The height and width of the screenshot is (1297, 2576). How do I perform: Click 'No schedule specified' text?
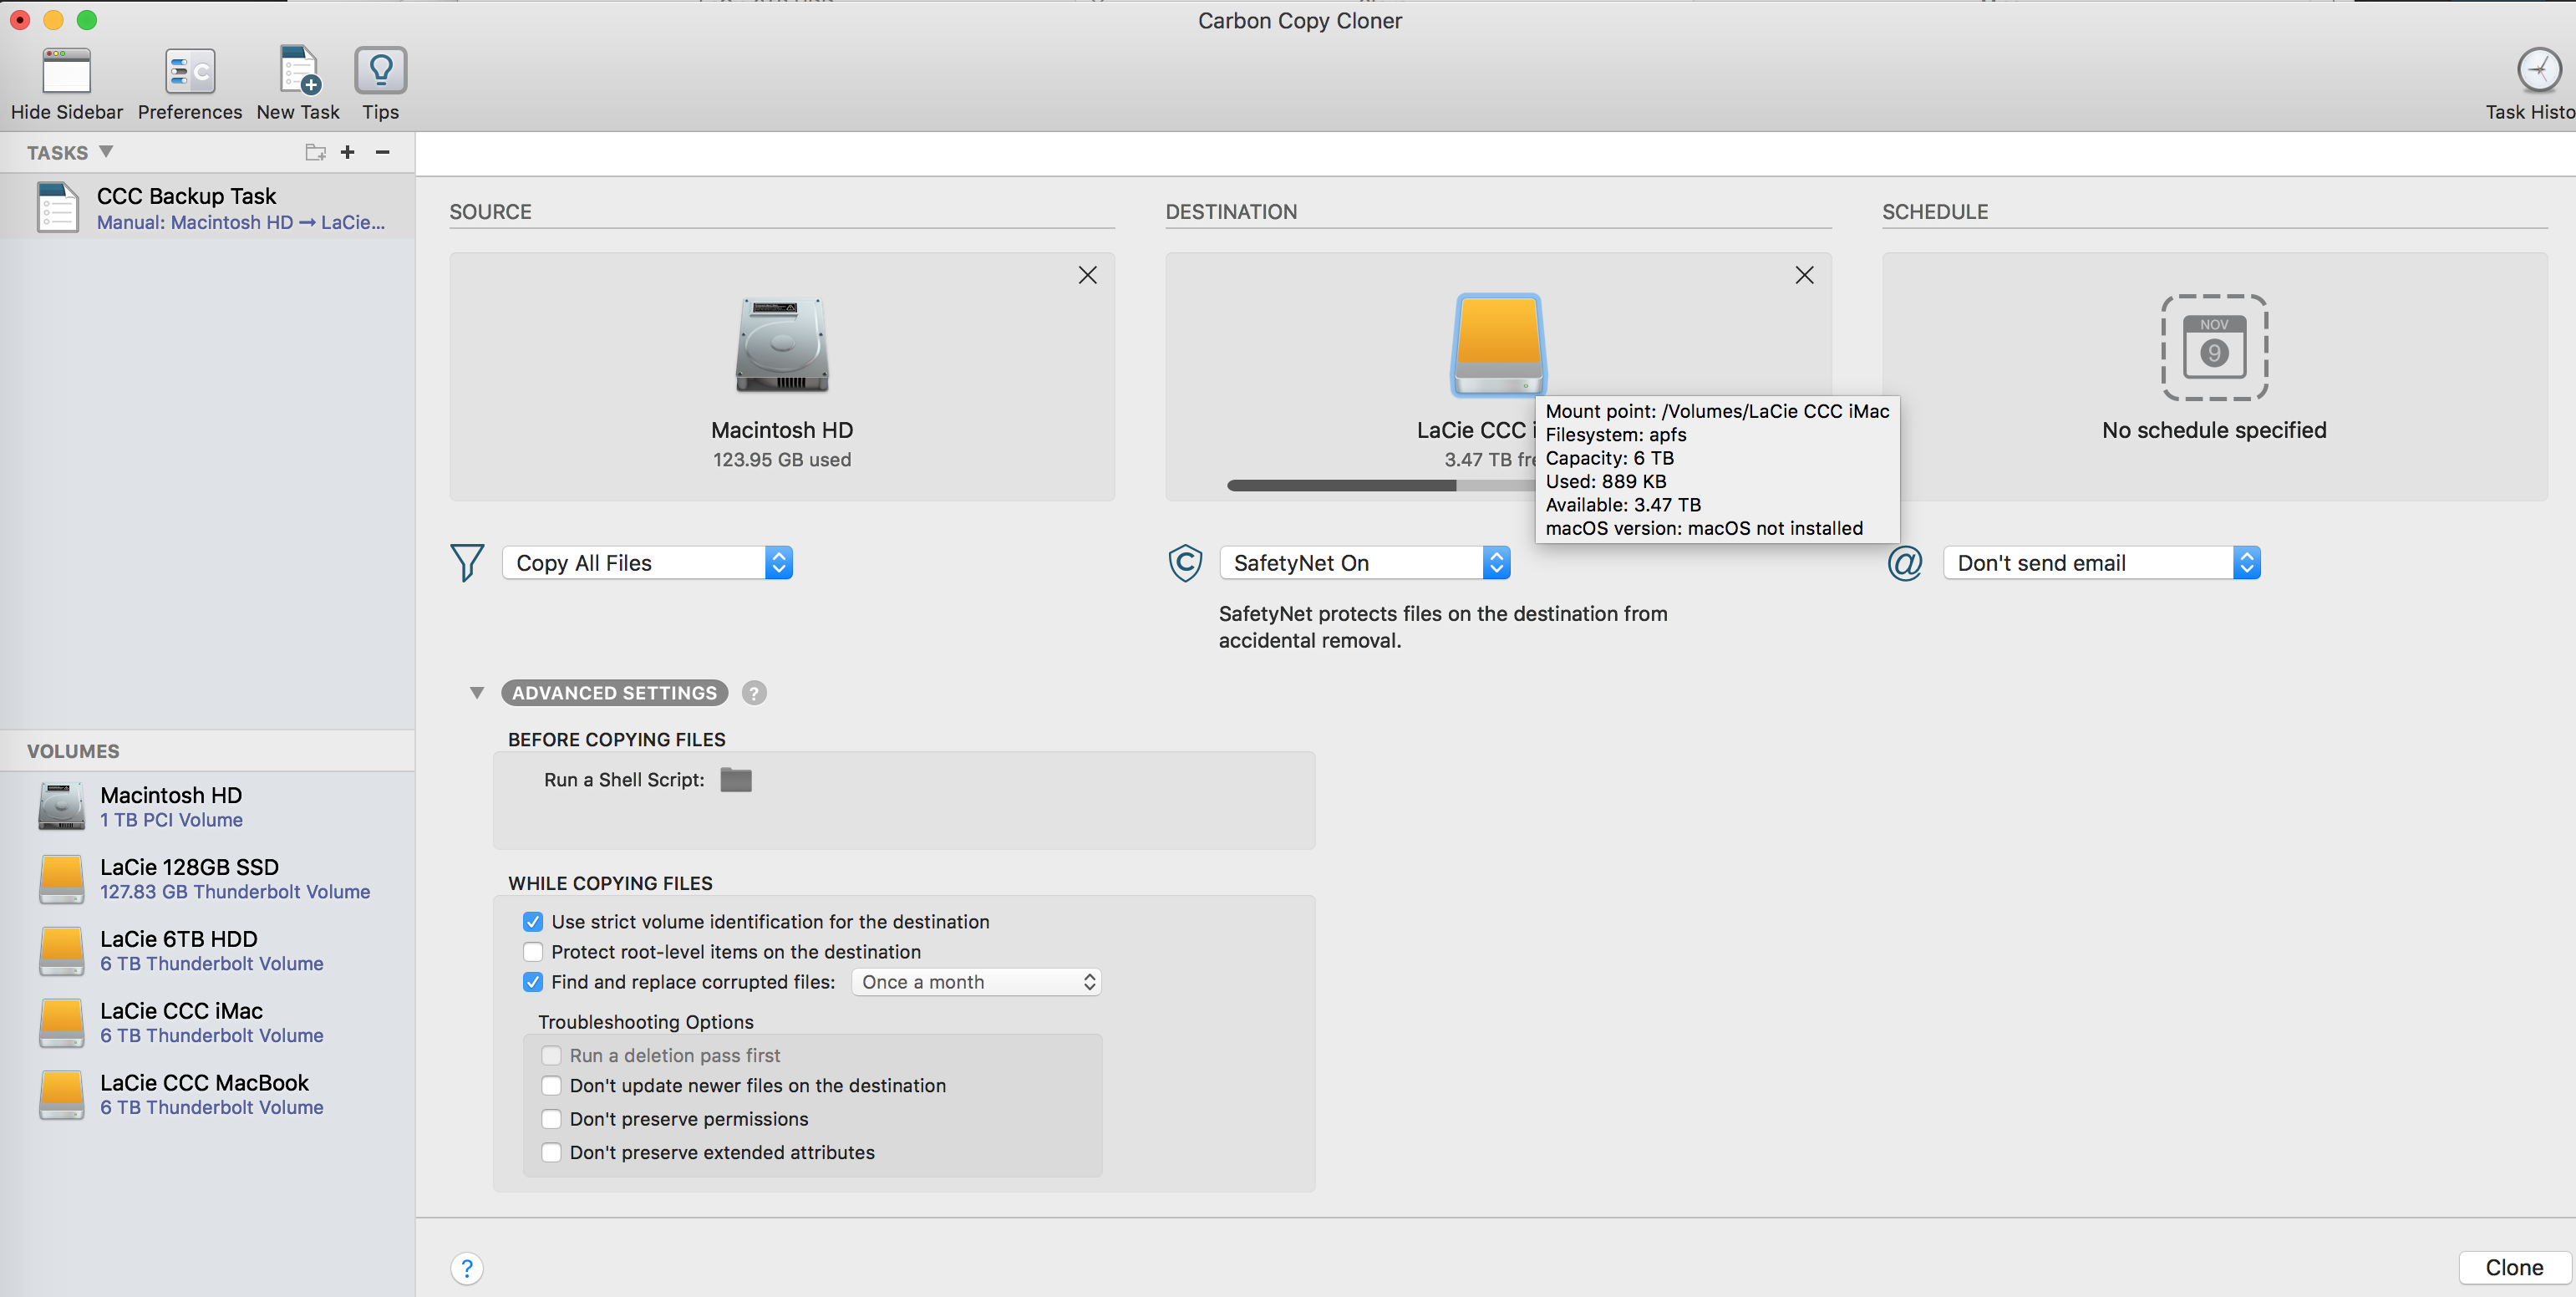[x=2213, y=430]
